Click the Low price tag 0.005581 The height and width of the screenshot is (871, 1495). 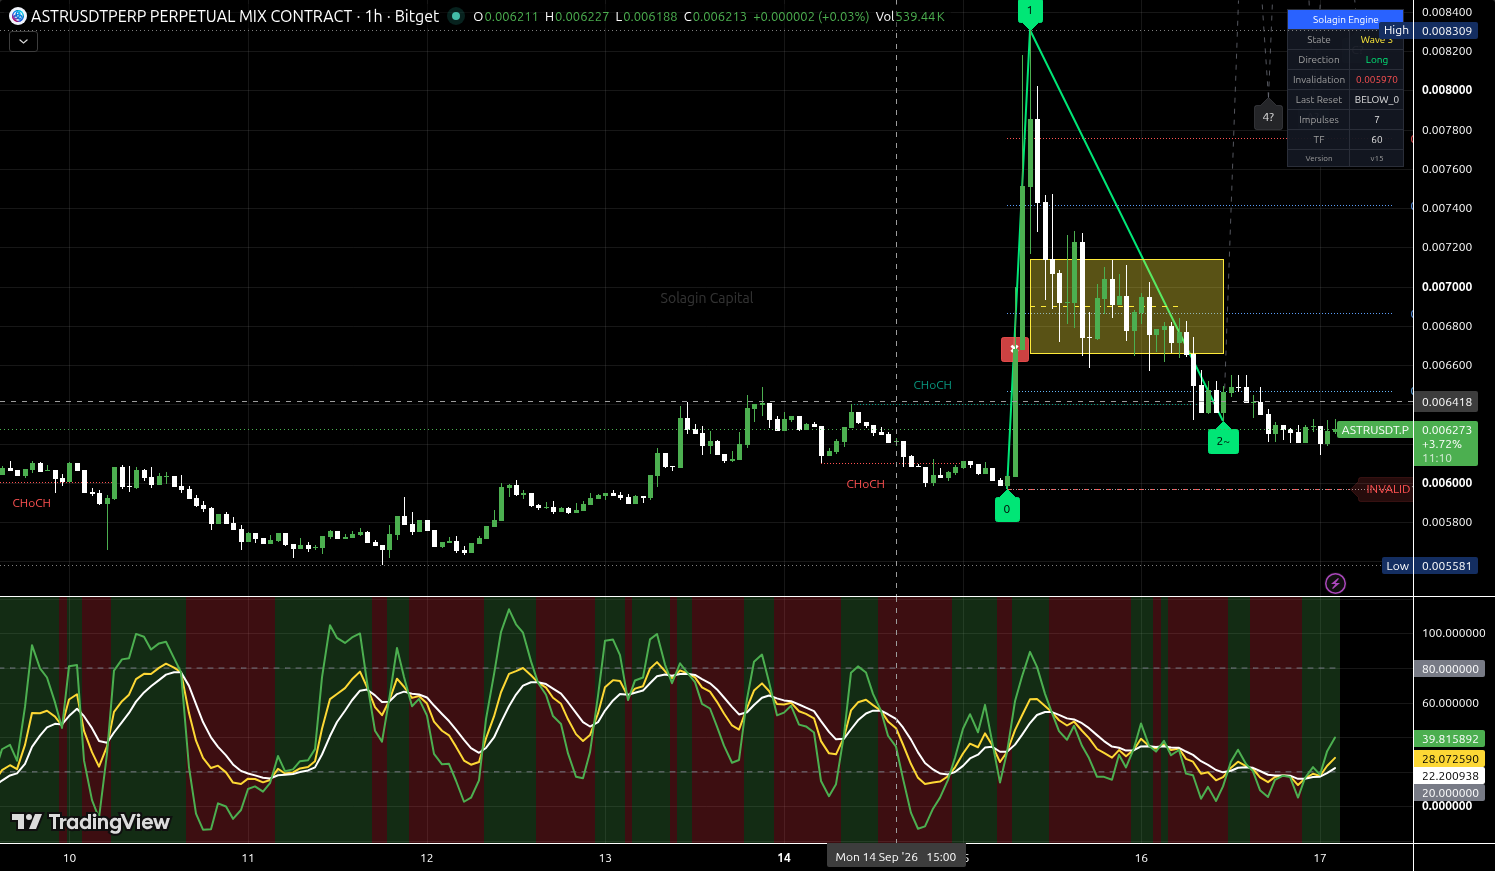point(1430,566)
